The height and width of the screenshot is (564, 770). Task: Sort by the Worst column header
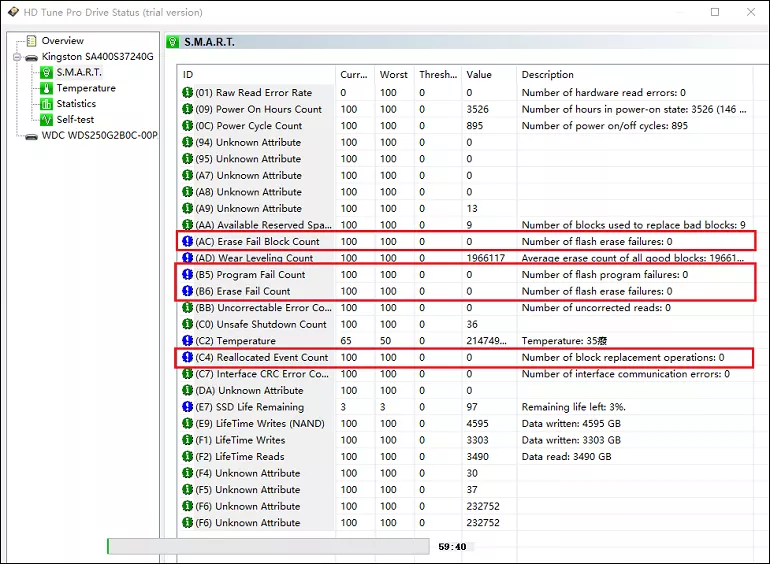click(394, 75)
